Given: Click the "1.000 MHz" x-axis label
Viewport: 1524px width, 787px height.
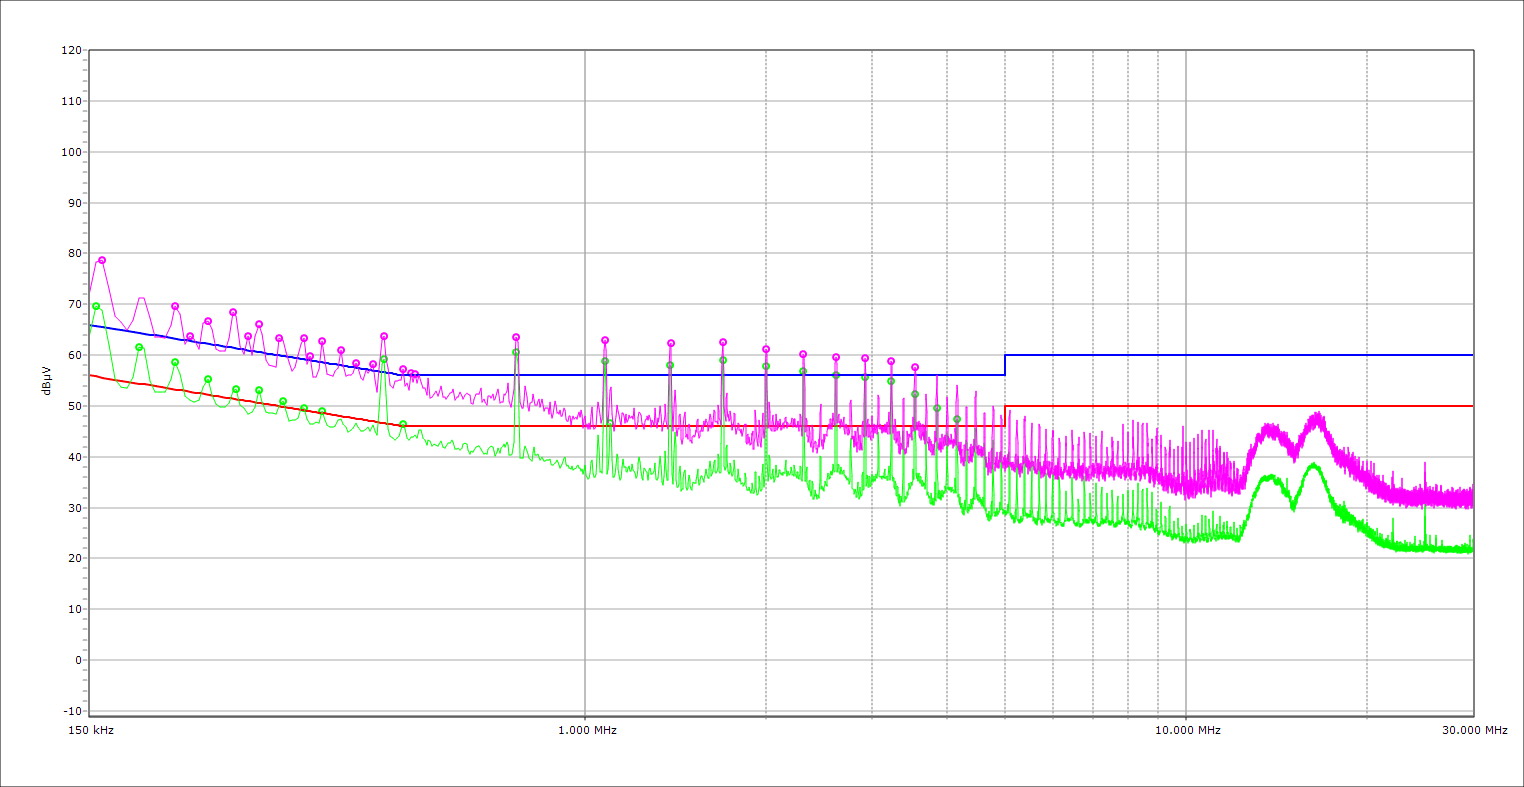Looking at the screenshot, I should pos(586,730).
